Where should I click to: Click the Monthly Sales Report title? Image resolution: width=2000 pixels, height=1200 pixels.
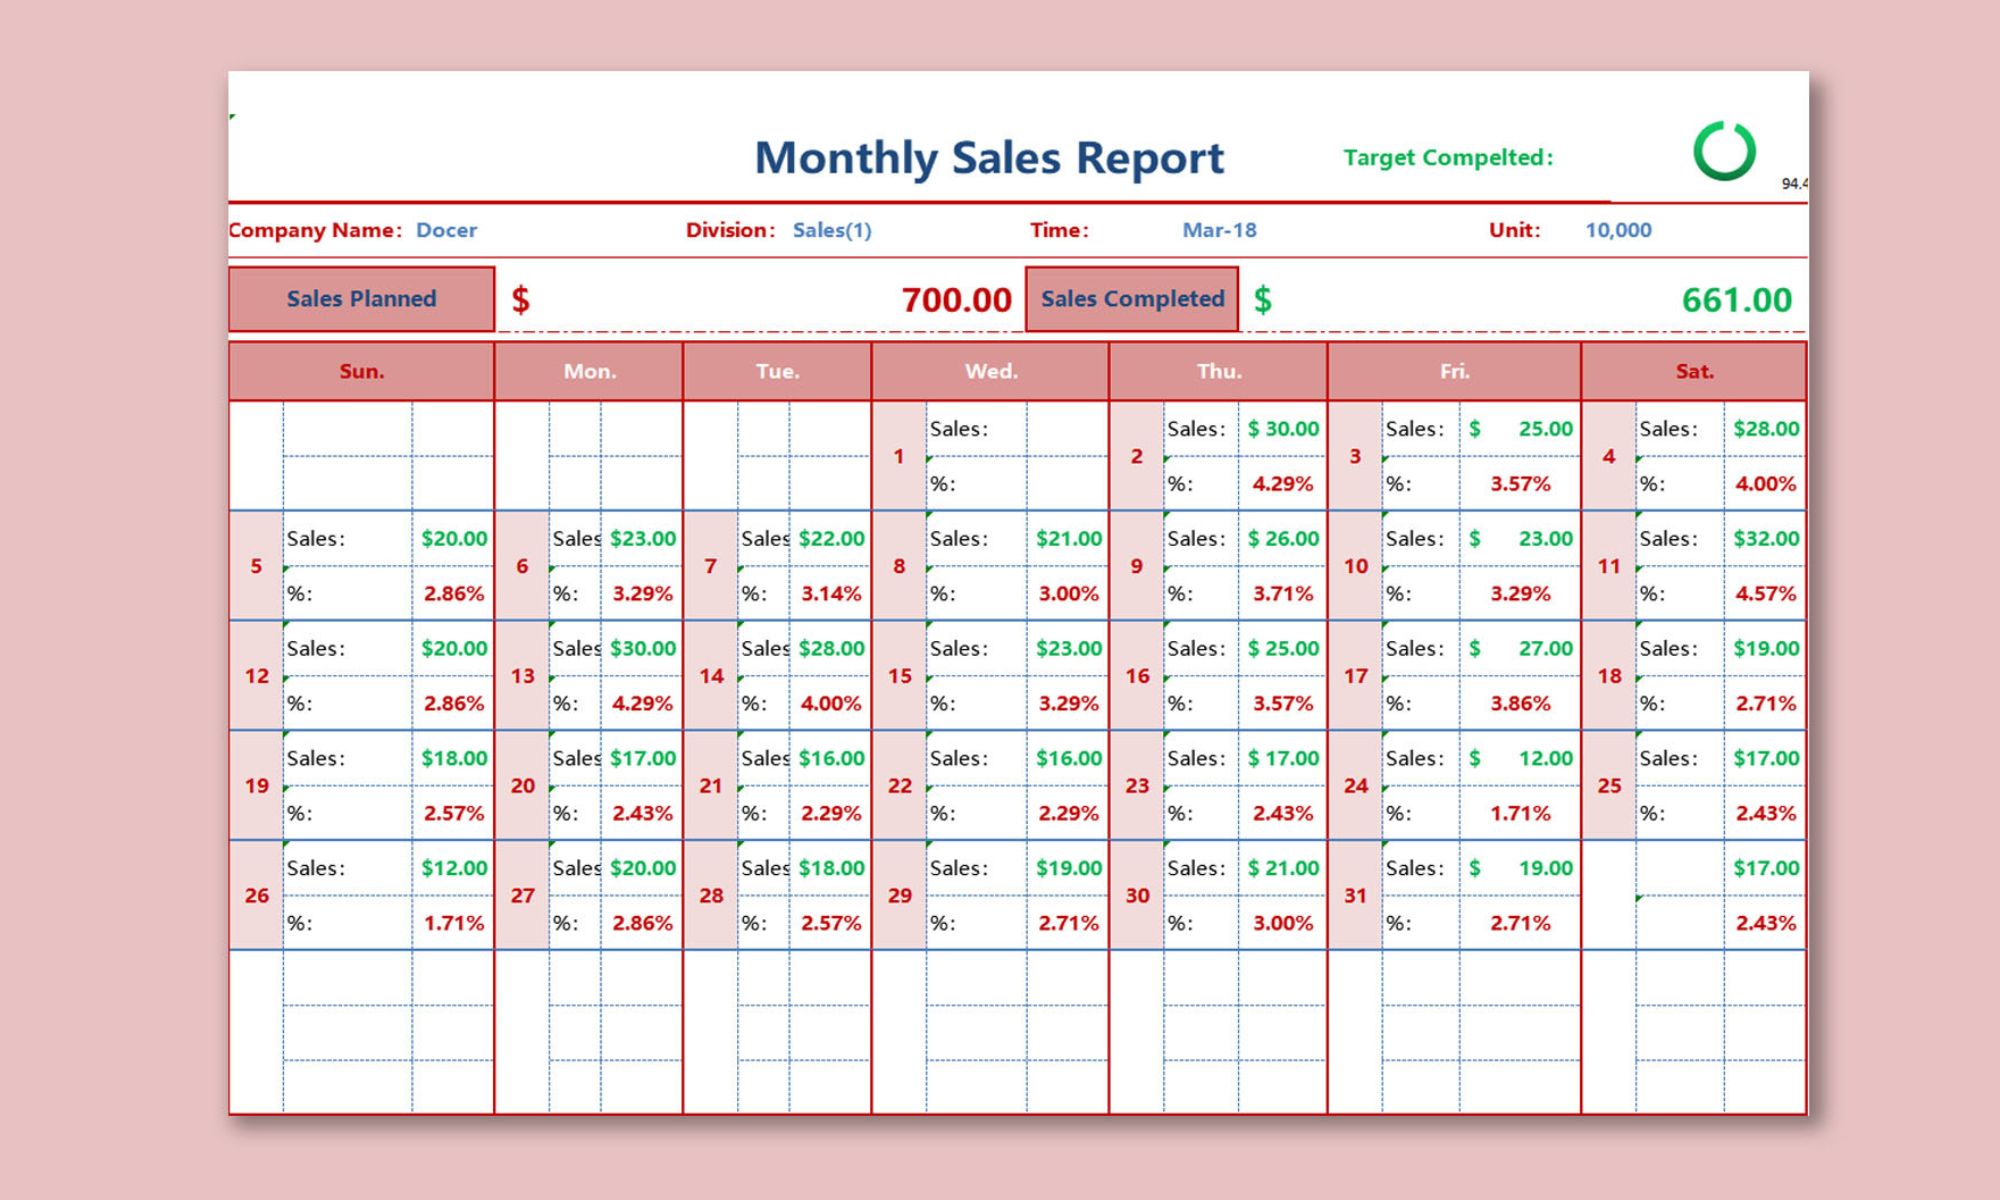(989, 158)
